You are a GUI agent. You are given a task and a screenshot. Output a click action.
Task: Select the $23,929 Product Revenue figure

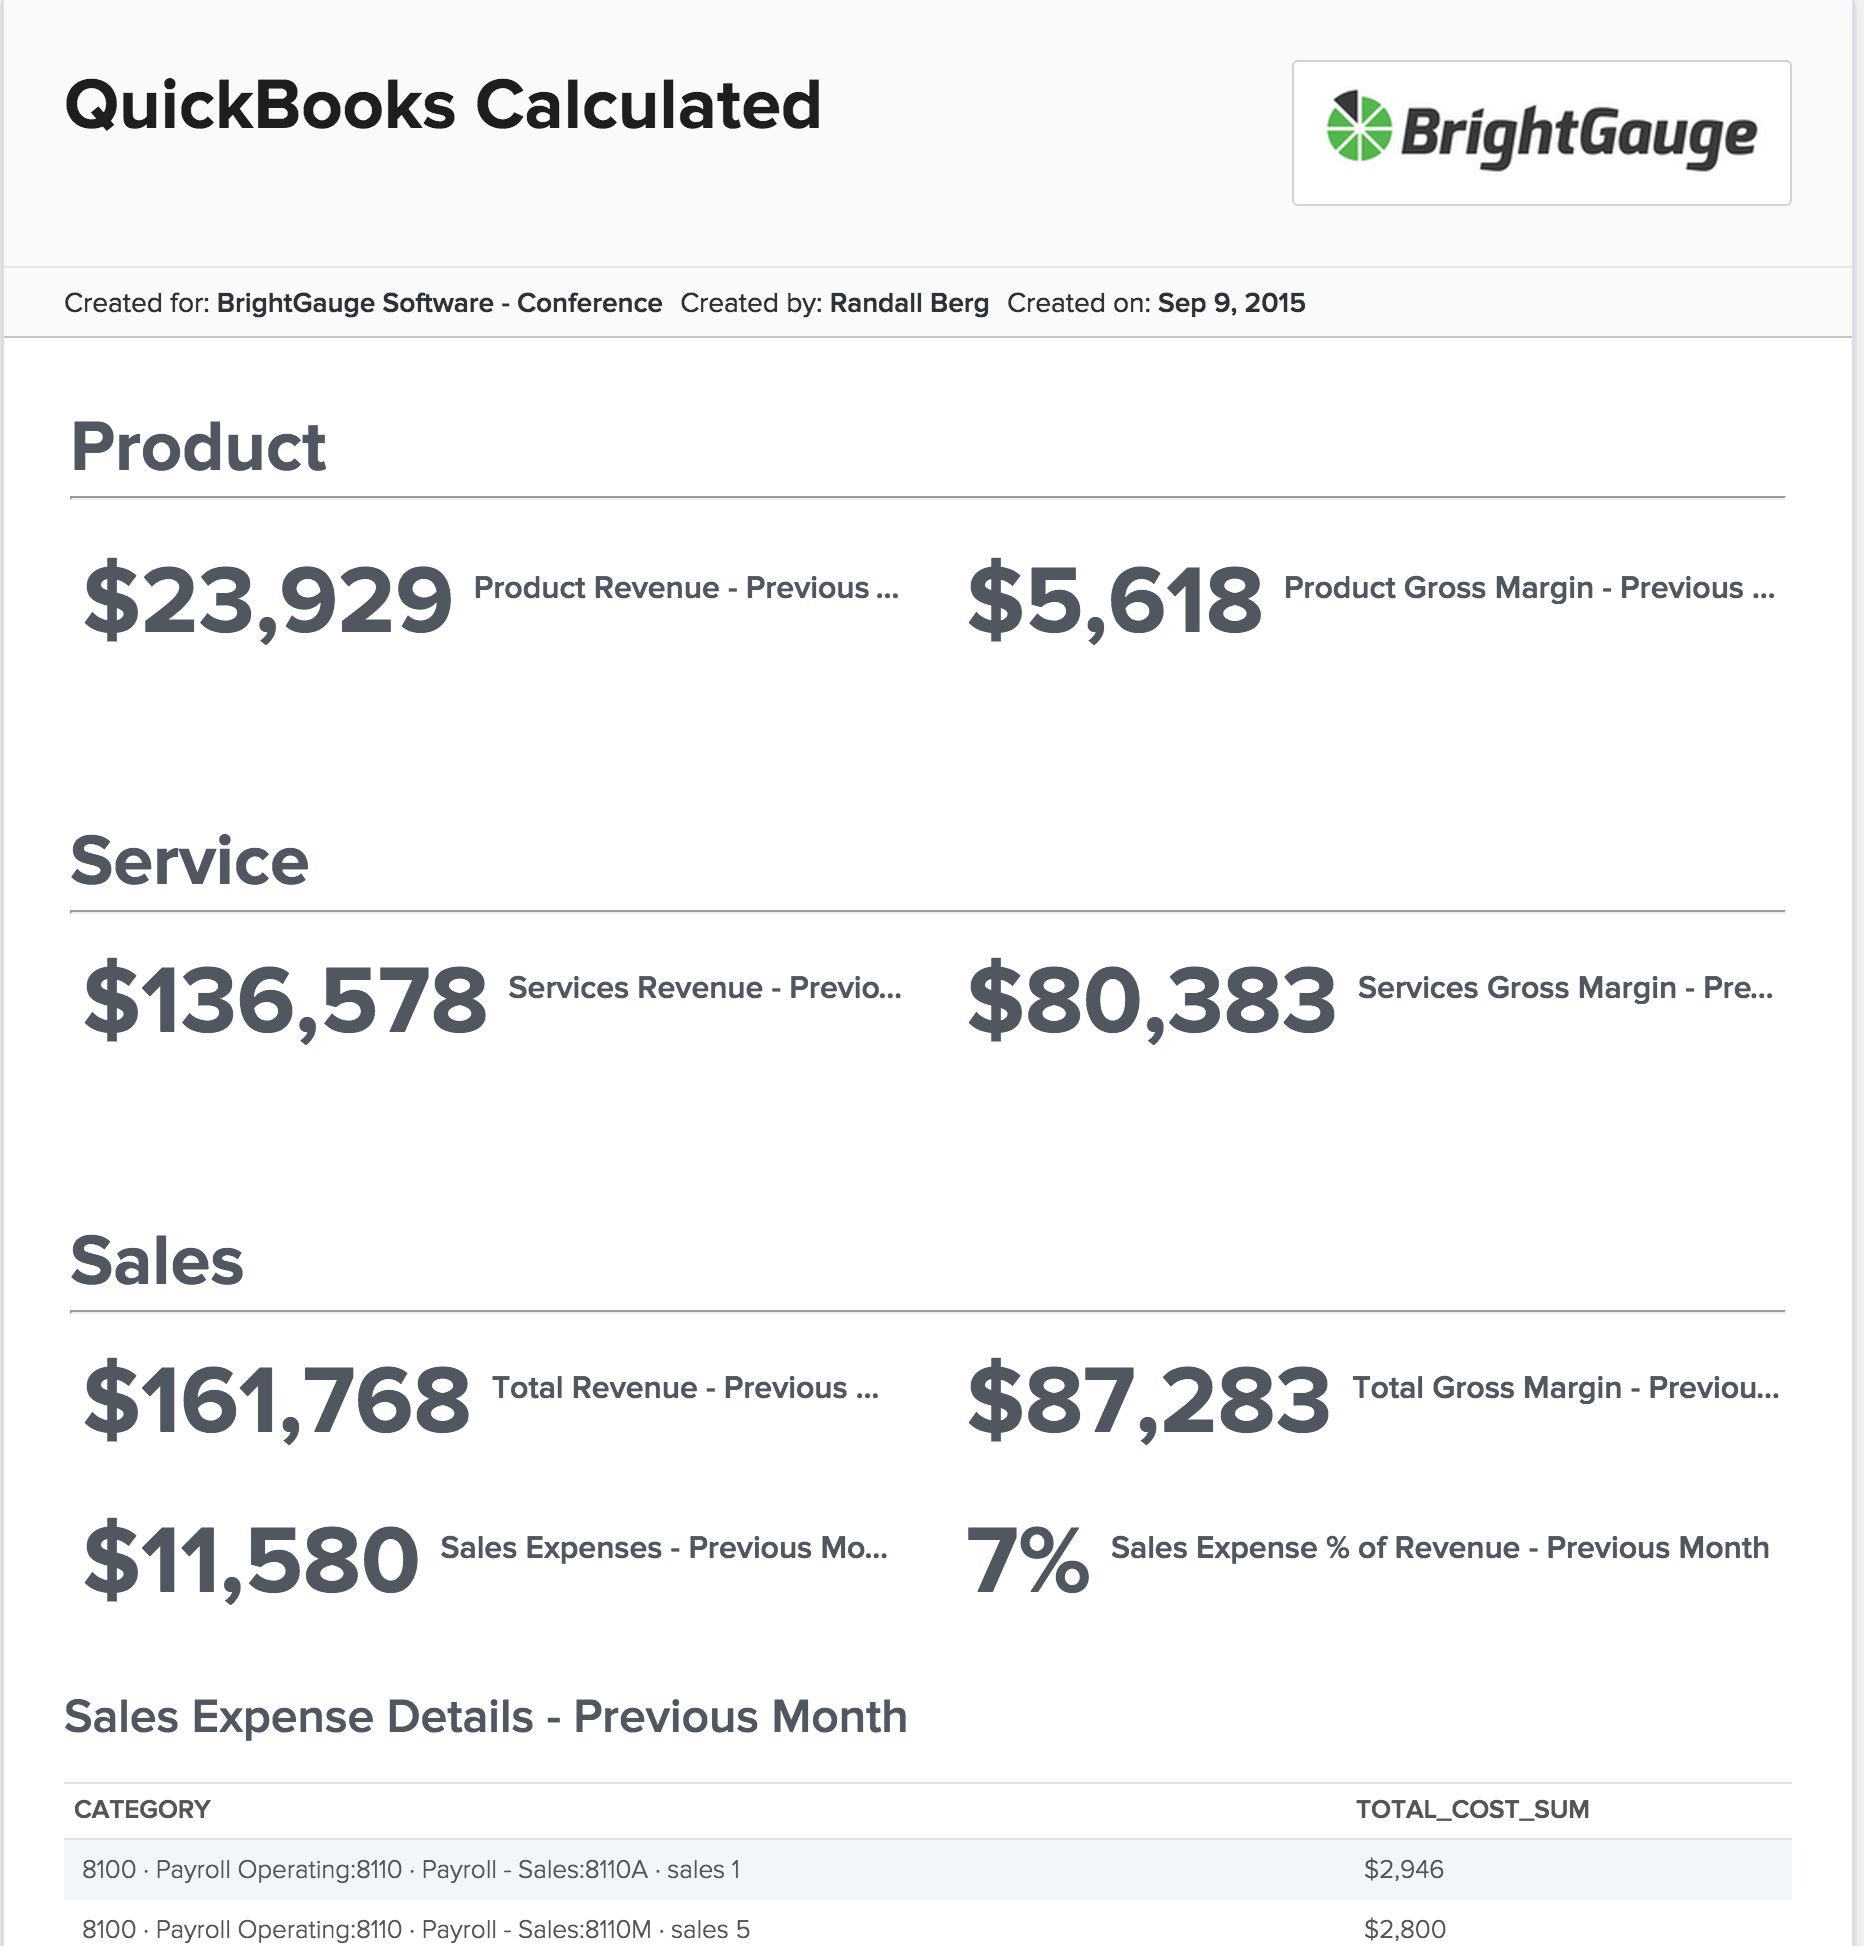(x=268, y=600)
